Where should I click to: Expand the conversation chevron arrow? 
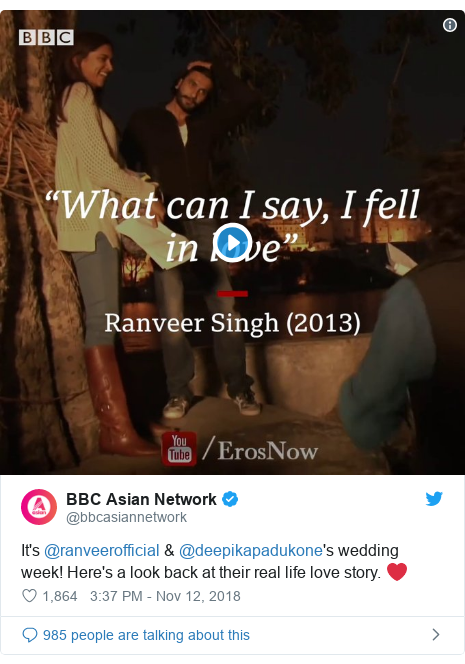pos(436,634)
